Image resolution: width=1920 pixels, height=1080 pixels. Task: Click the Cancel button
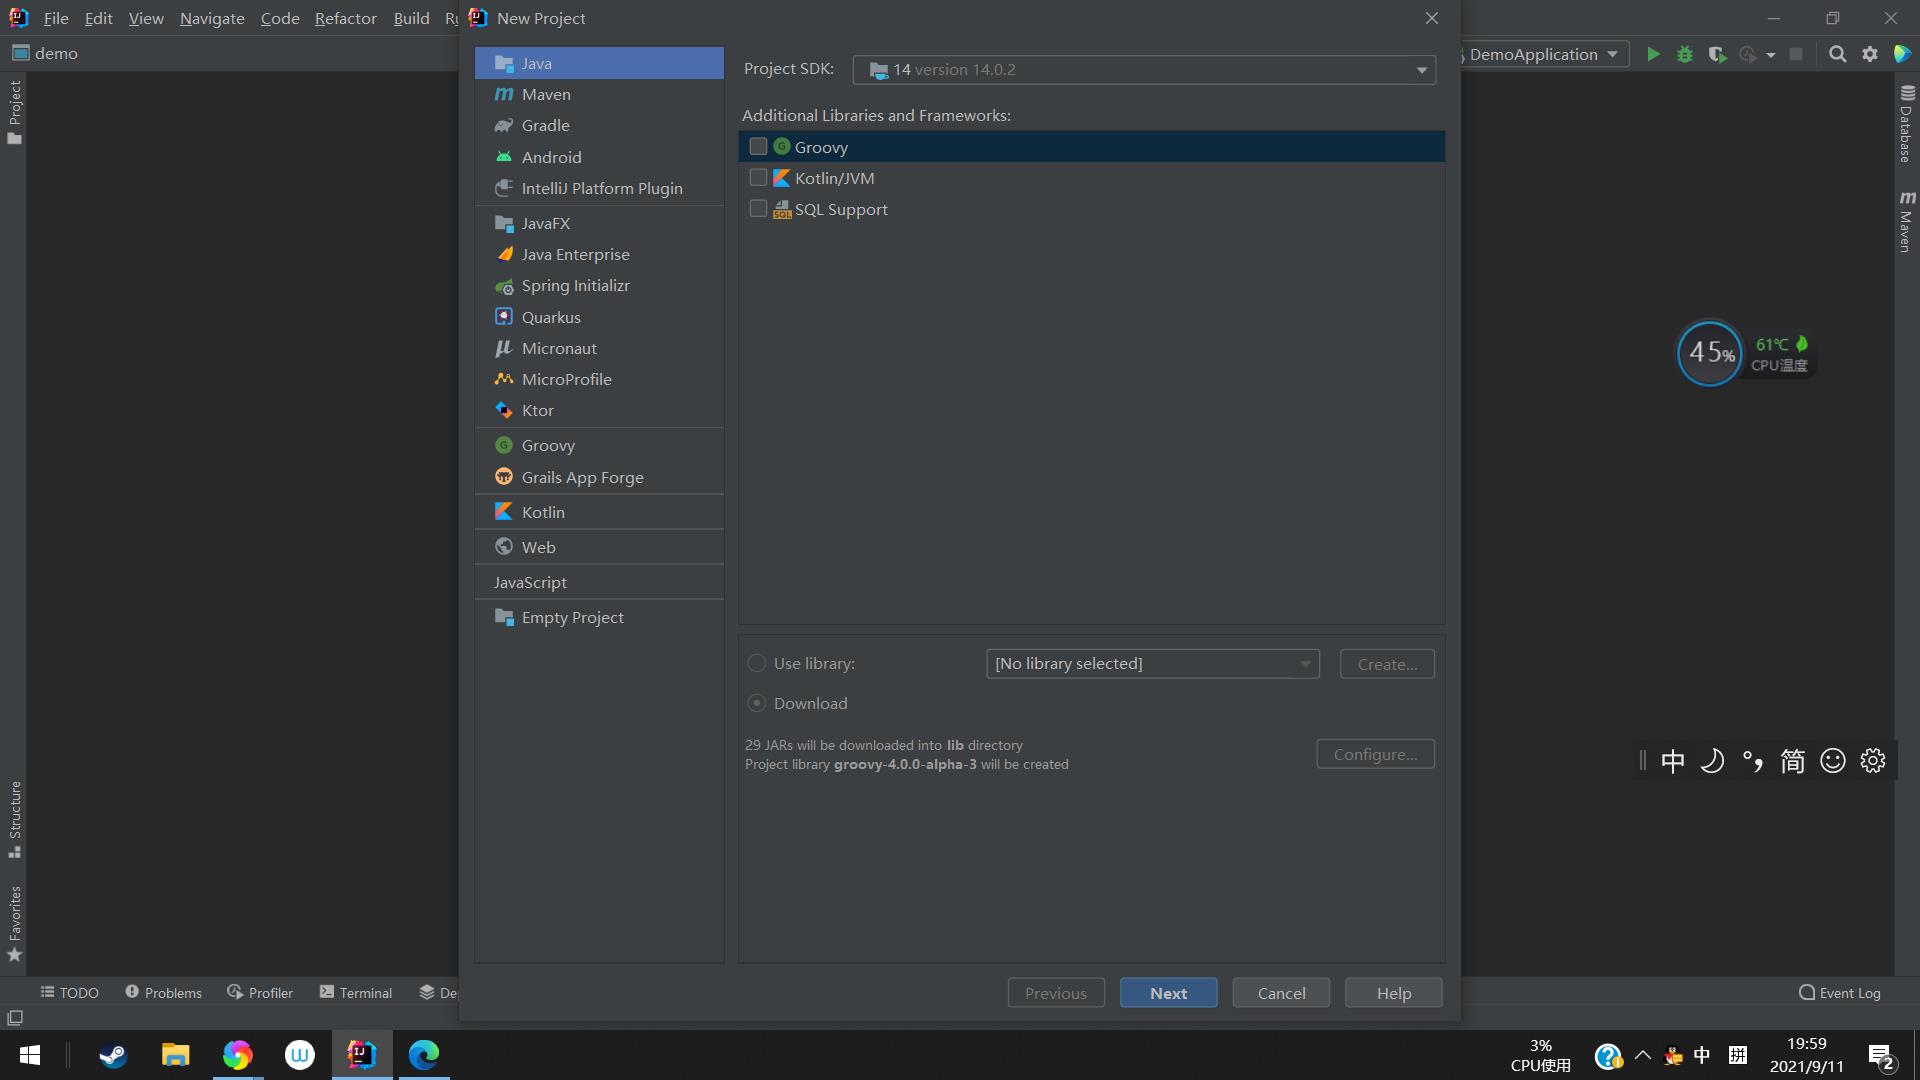pyautogui.click(x=1281, y=993)
